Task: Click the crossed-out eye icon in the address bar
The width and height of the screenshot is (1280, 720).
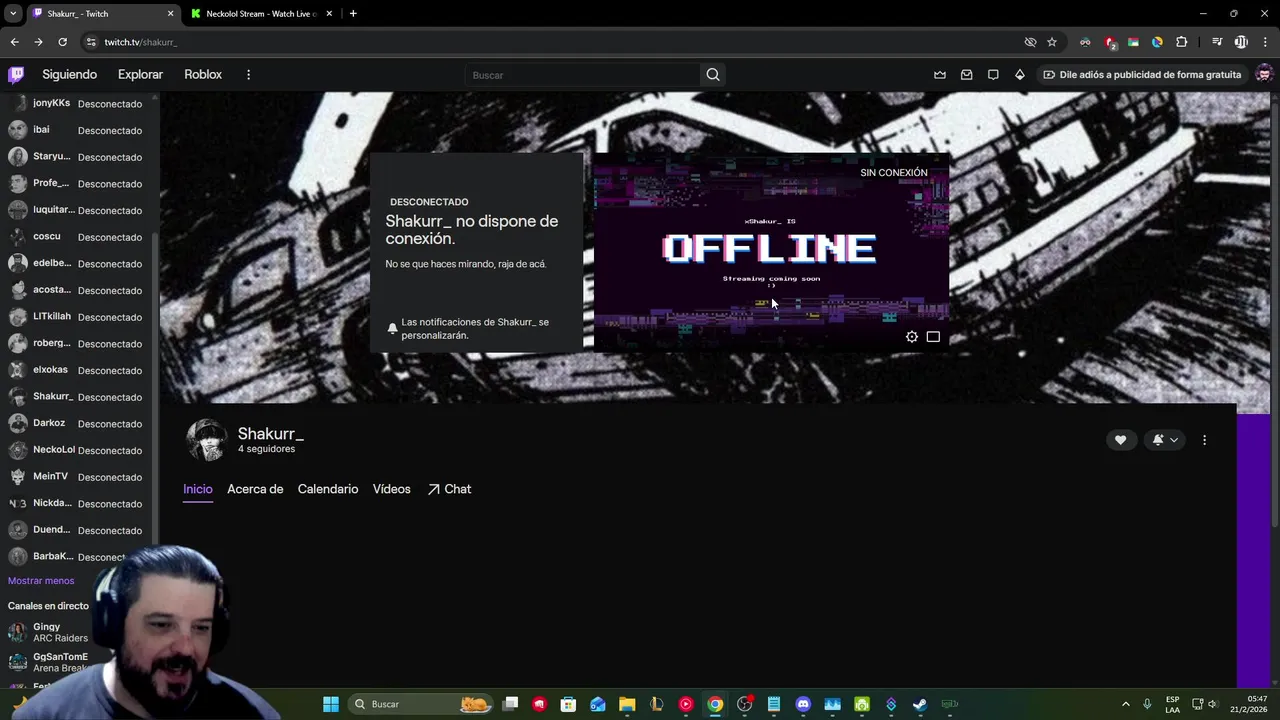Action: [1030, 42]
